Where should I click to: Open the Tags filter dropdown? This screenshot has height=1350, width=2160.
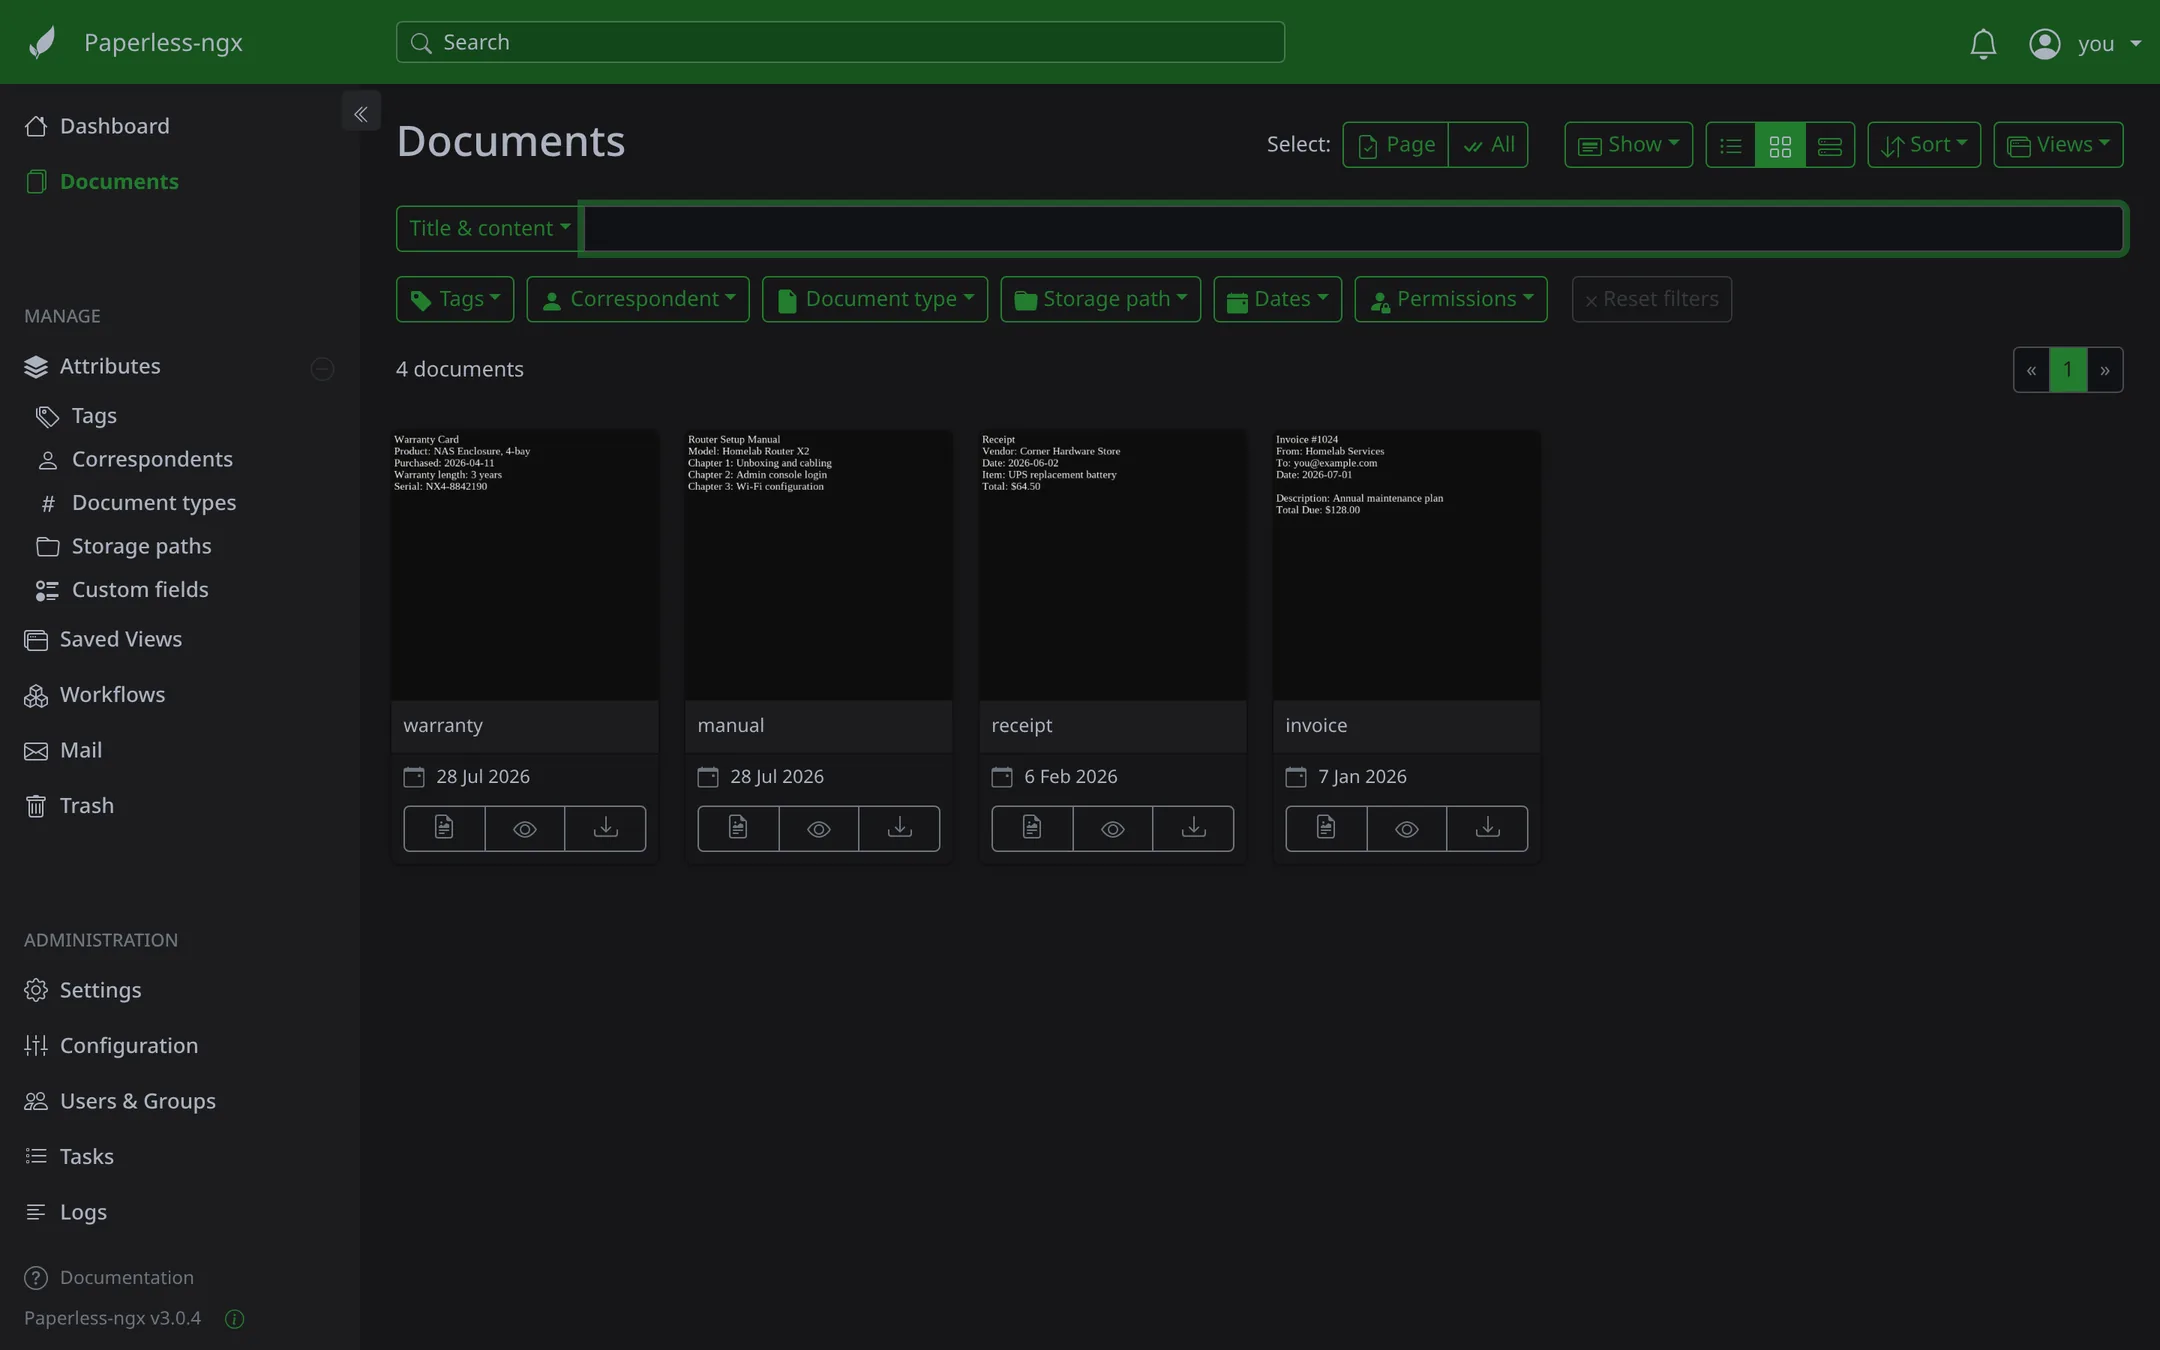[x=455, y=299]
